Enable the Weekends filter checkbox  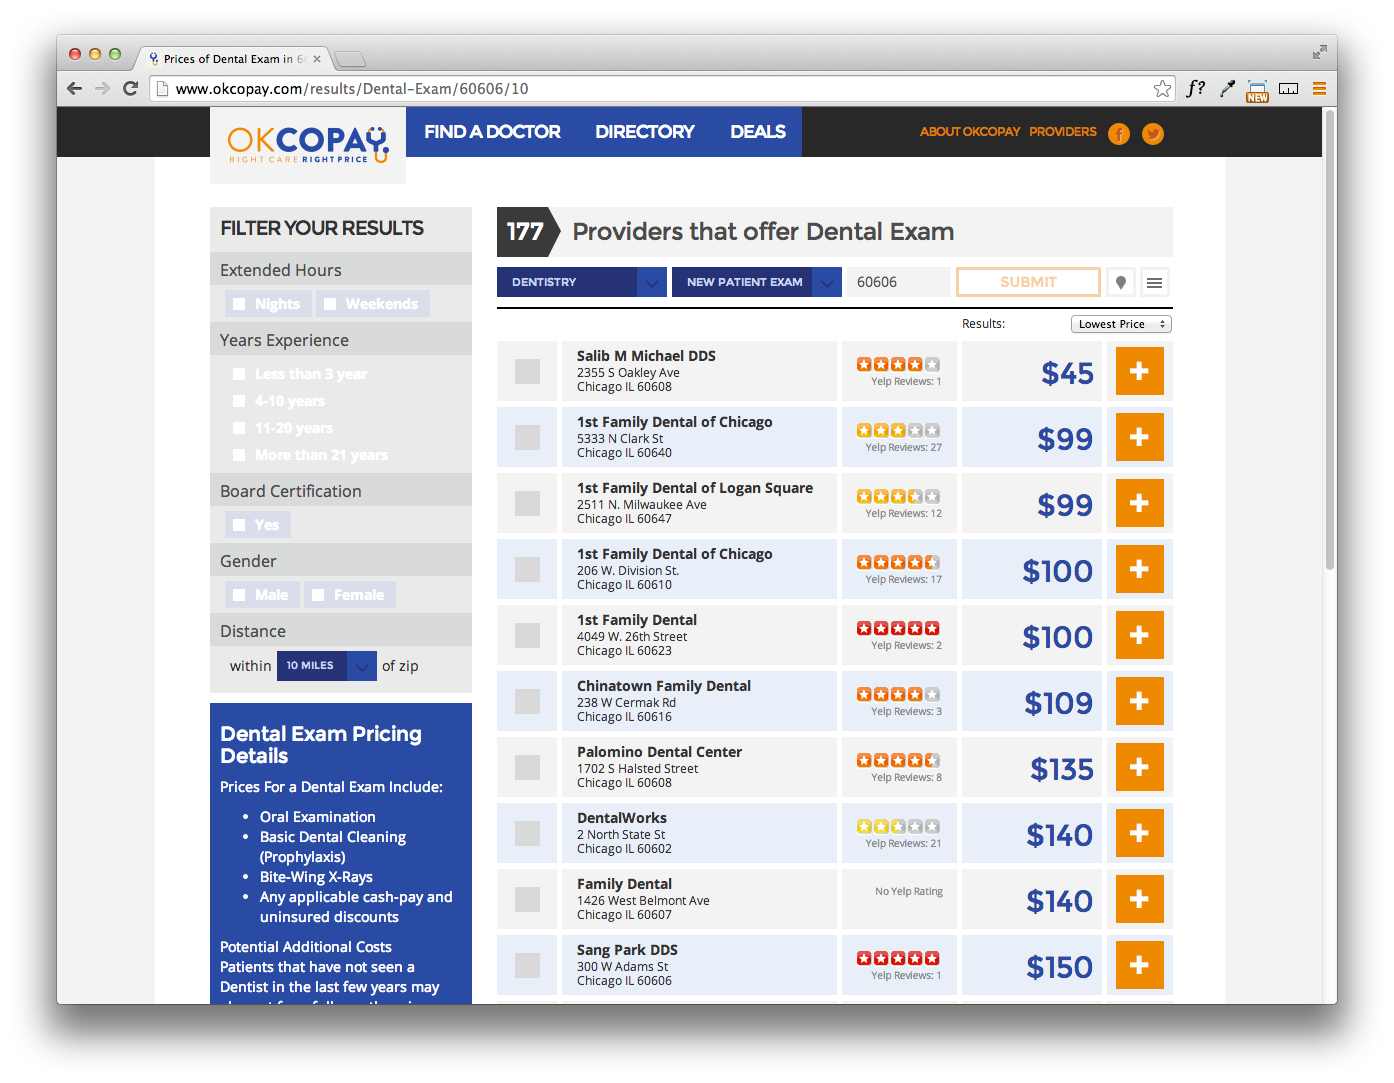click(330, 304)
